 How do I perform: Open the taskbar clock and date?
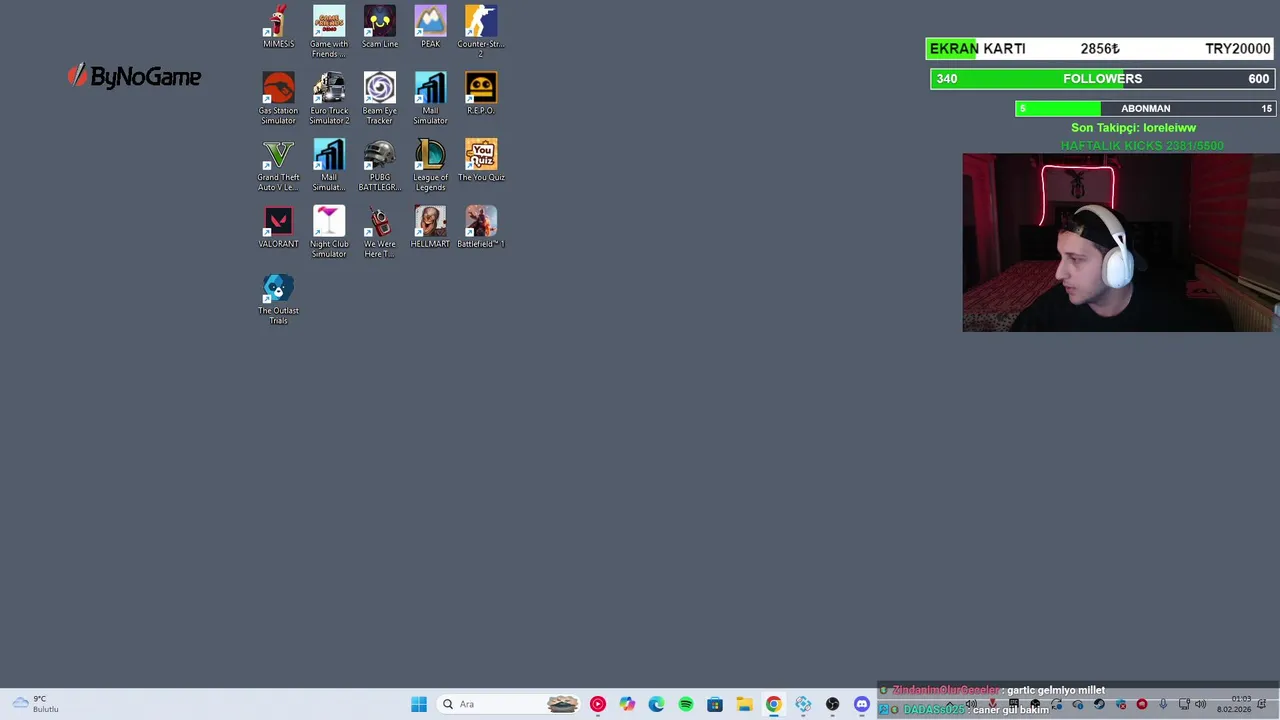1234,704
